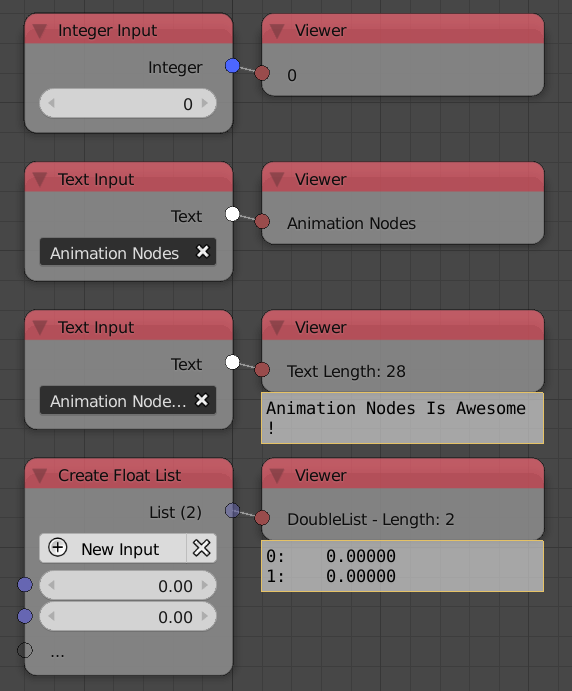Collapse the Viewer node showing Text Length
The image size is (572, 691).
277,327
